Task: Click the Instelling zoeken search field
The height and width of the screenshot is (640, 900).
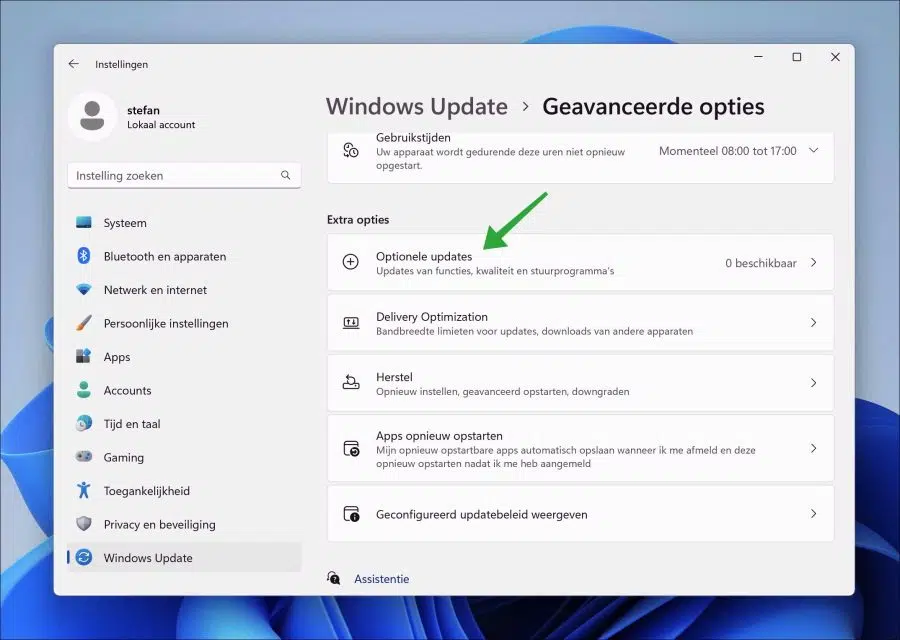Action: click(184, 175)
